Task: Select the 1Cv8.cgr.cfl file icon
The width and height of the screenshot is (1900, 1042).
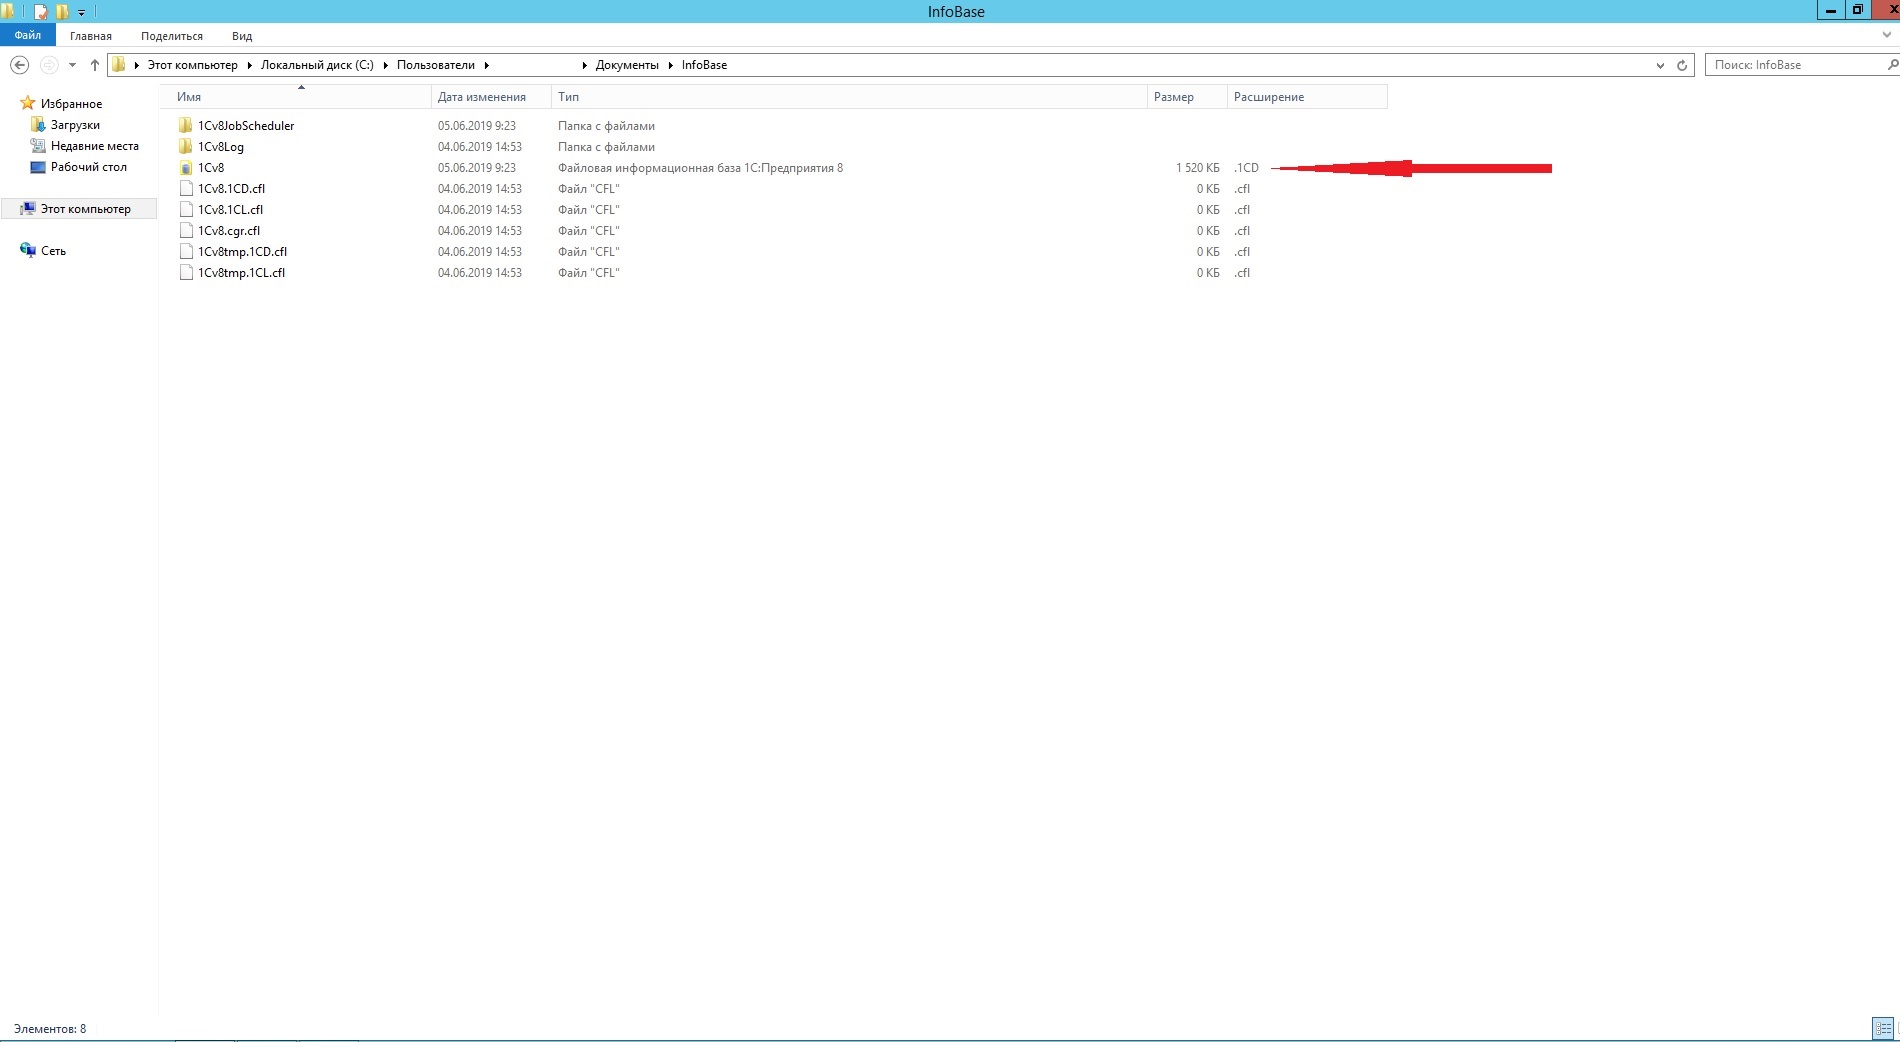Action: [x=185, y=230]
